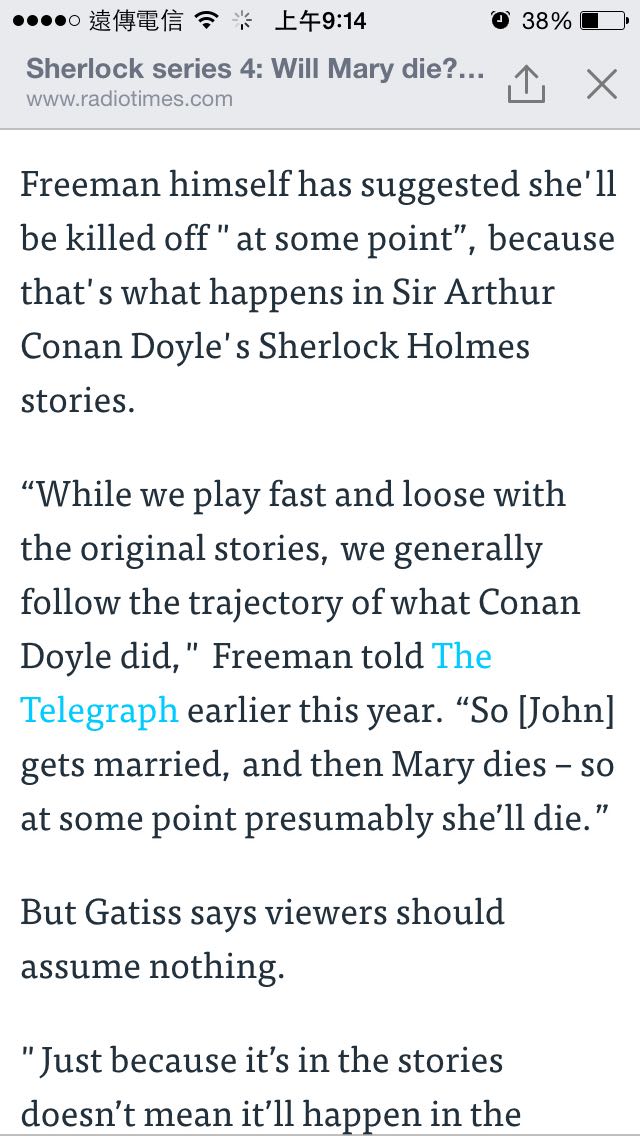Open The Telegraph hyperlink
This screenshot has width=640, height=1136.
click(100, 709)
